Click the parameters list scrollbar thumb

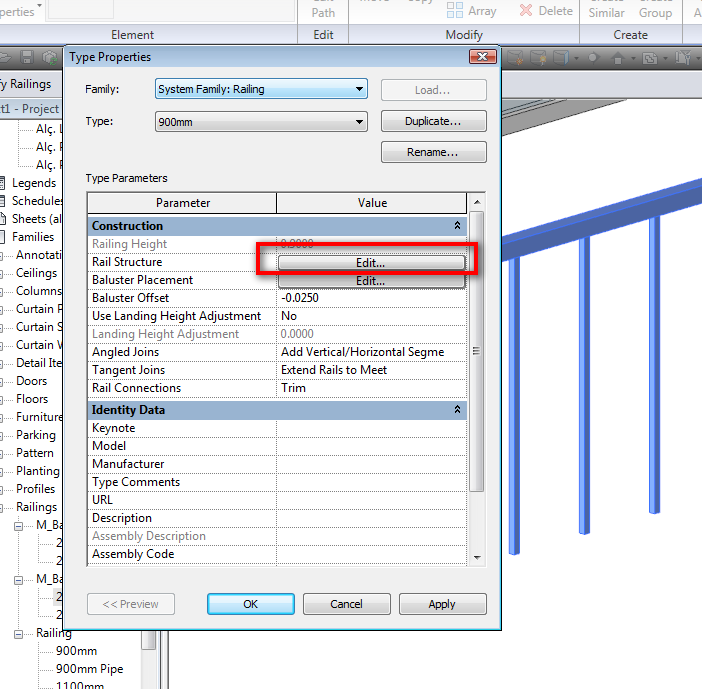(x=477, y=351)
